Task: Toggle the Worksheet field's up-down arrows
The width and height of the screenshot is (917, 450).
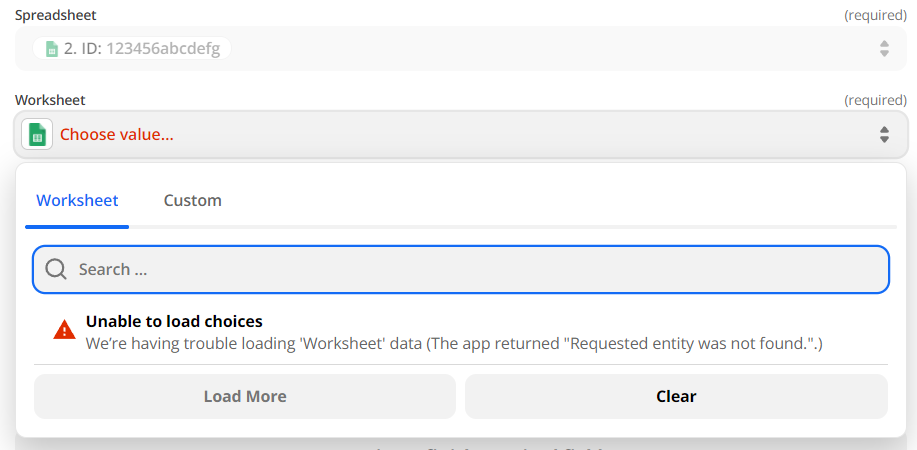Action: (884, 135)
